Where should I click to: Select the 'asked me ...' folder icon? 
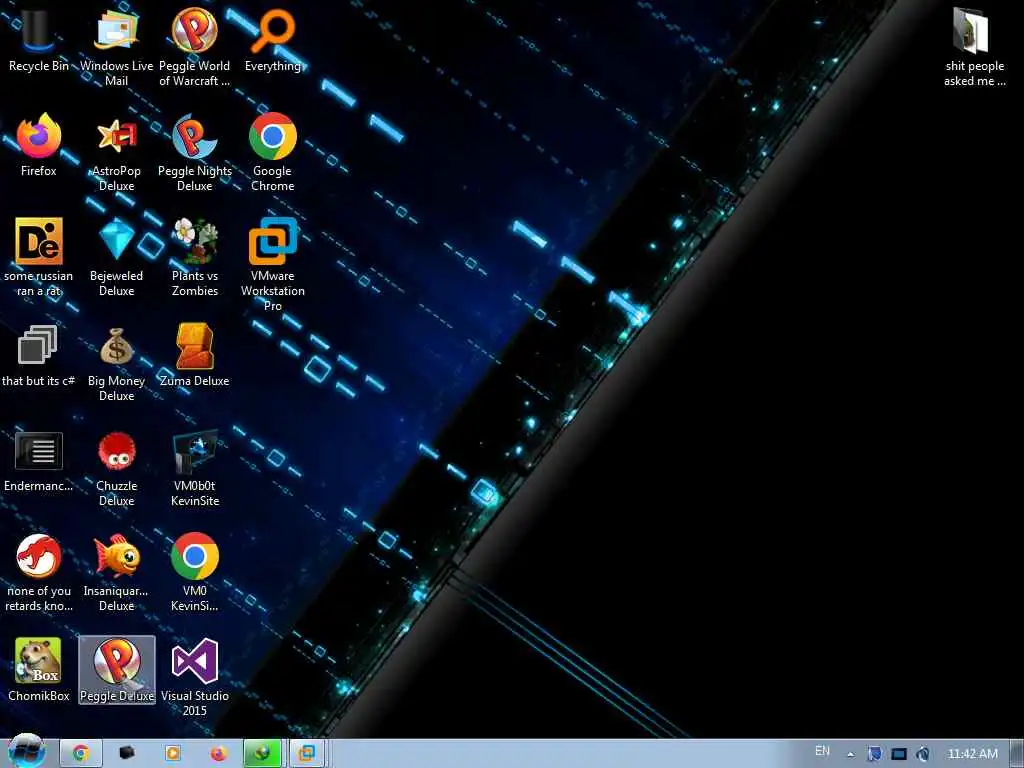[x=974, y=48]
